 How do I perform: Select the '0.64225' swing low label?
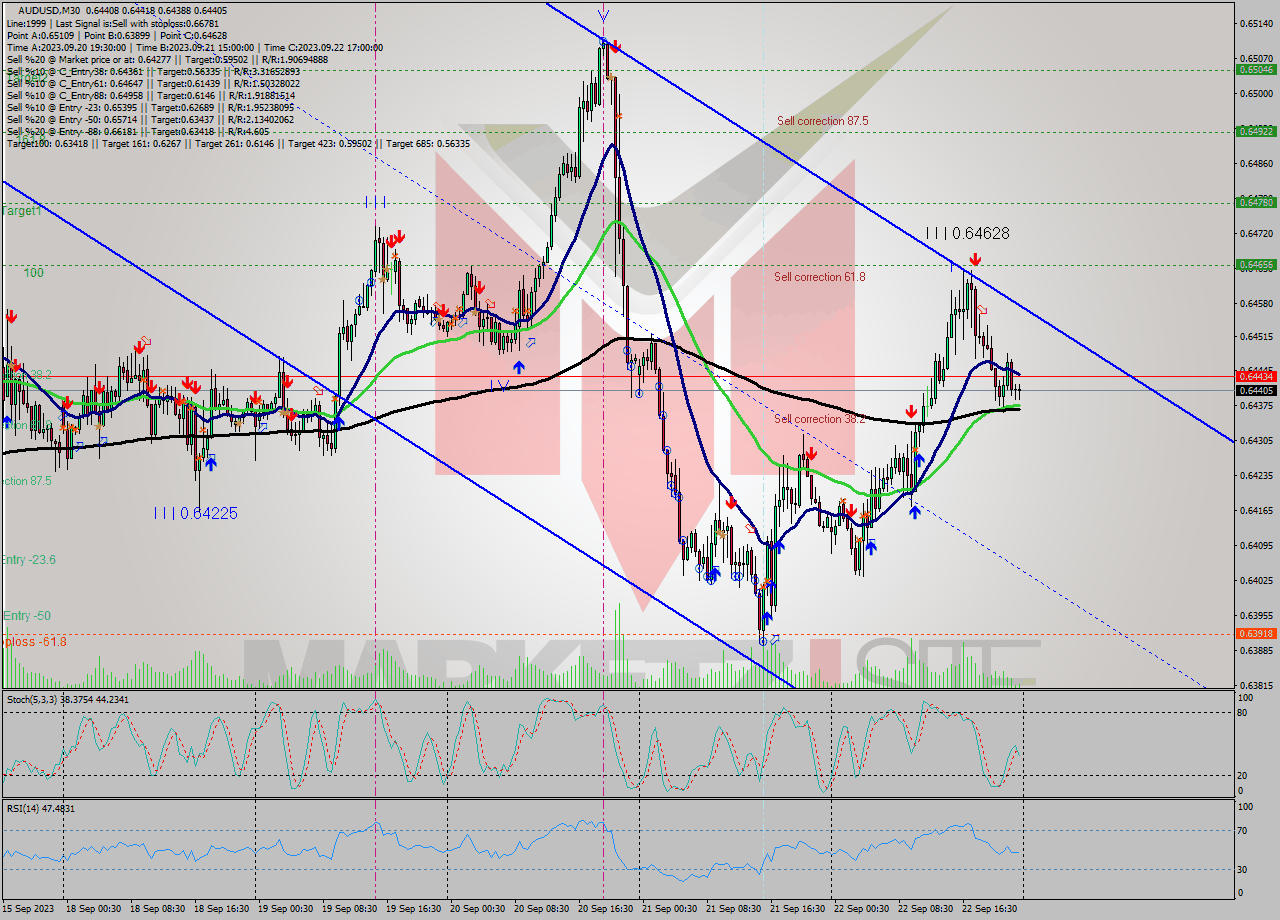click(x=208, y=513)
